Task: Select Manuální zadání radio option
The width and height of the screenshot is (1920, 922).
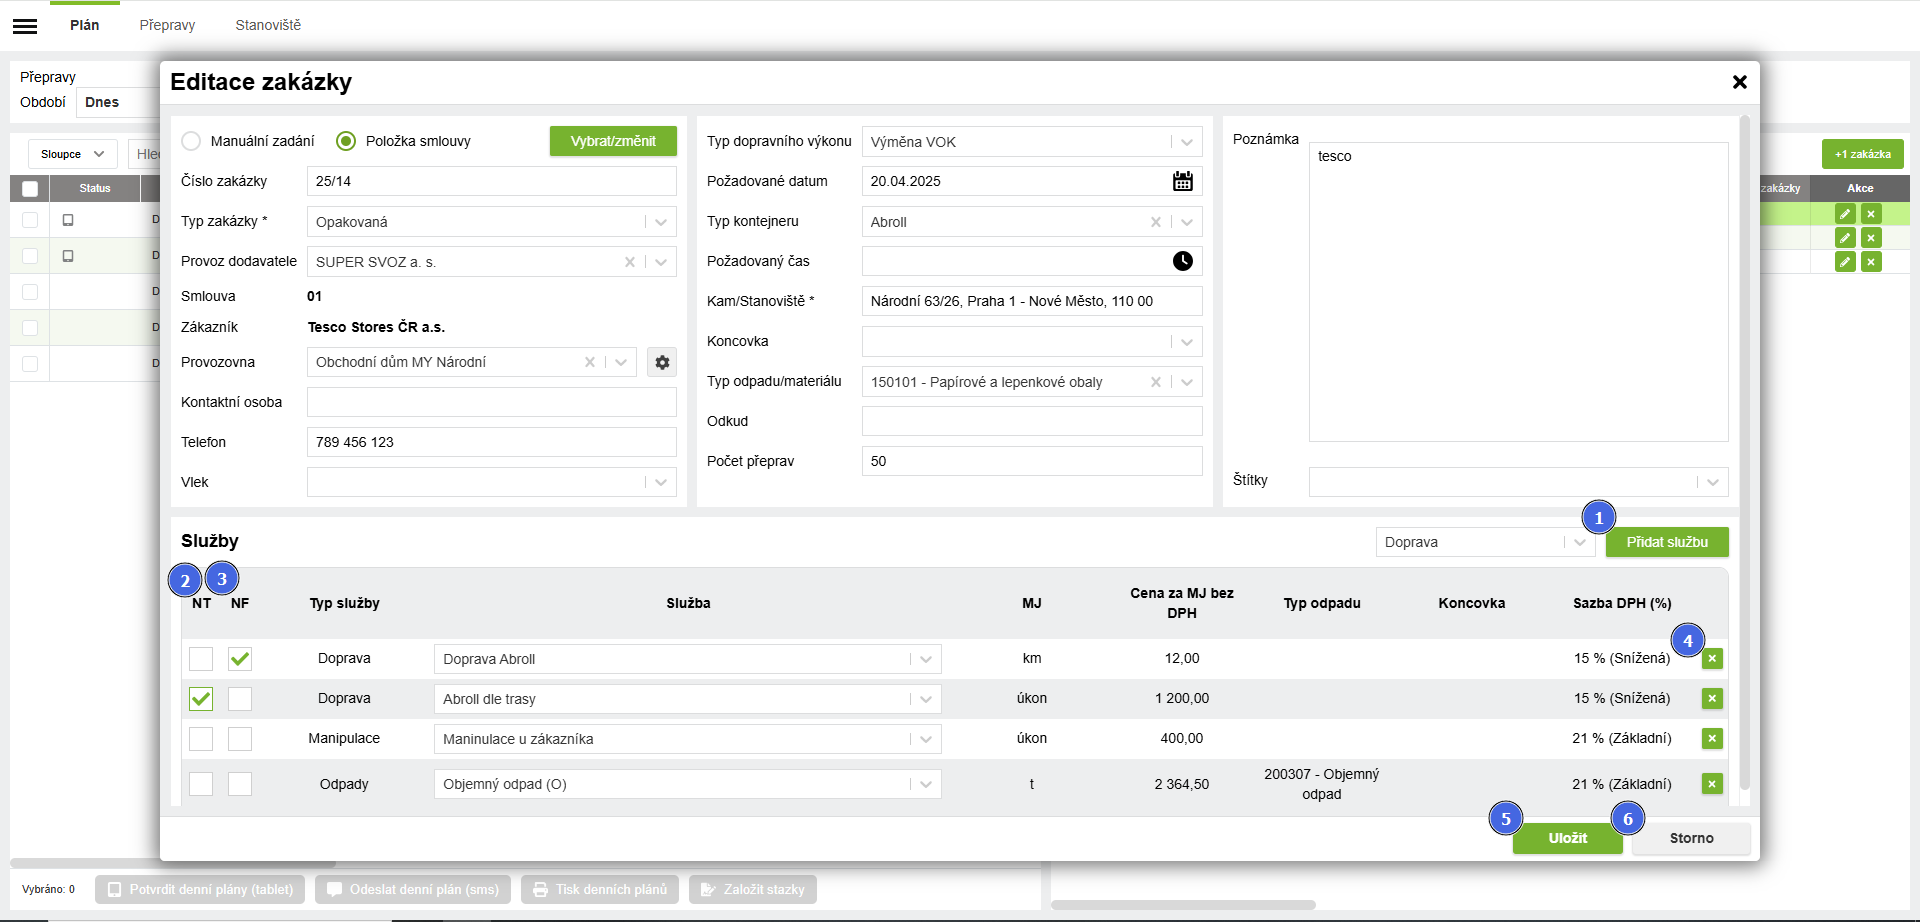Action: pos(192,141)
